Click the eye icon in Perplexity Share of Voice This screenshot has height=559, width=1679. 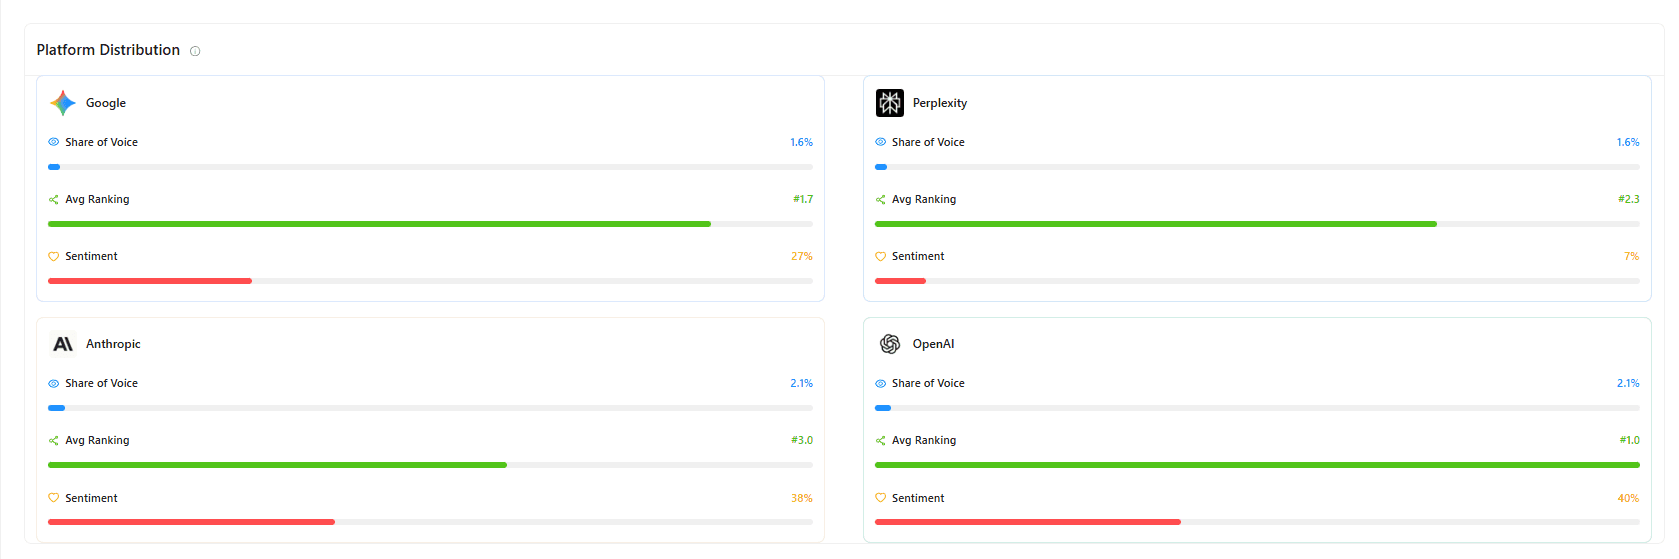[881, 142]
